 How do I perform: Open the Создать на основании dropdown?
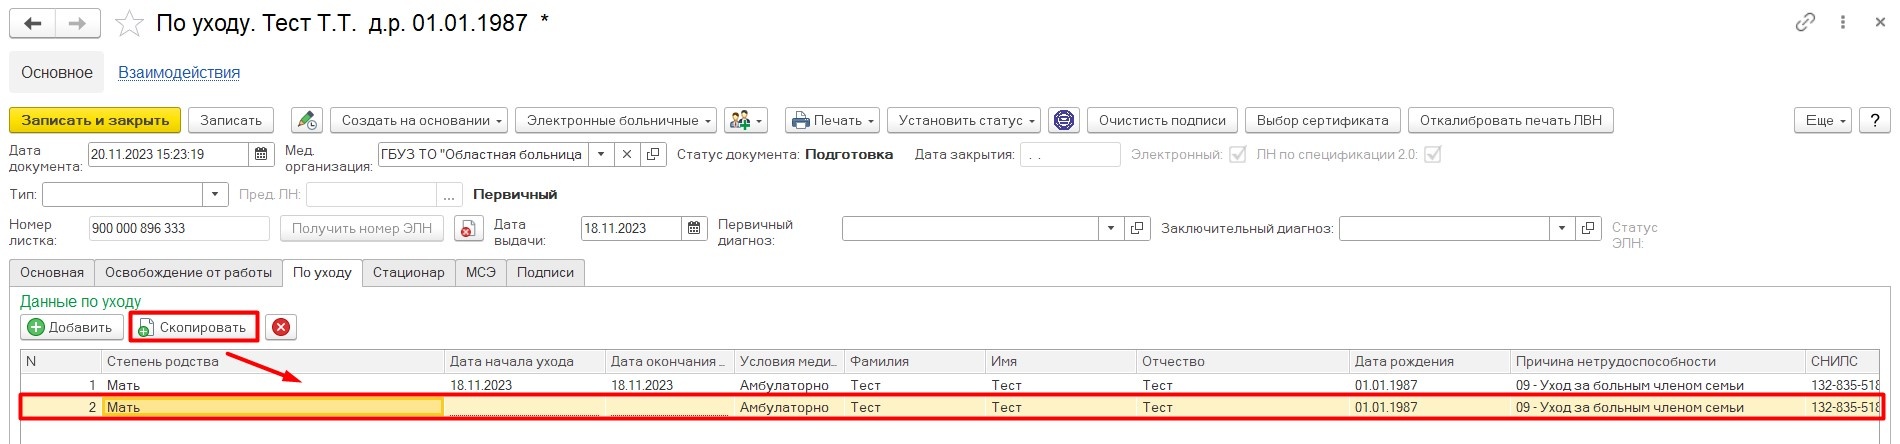point(418,120)
